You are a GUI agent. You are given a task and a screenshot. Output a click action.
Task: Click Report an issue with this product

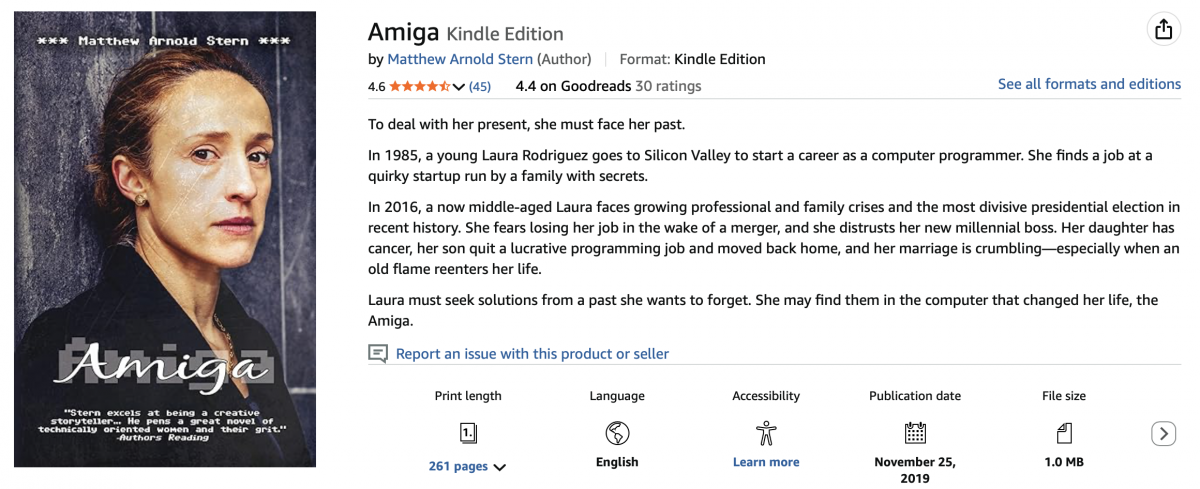(x=532, y=353)
